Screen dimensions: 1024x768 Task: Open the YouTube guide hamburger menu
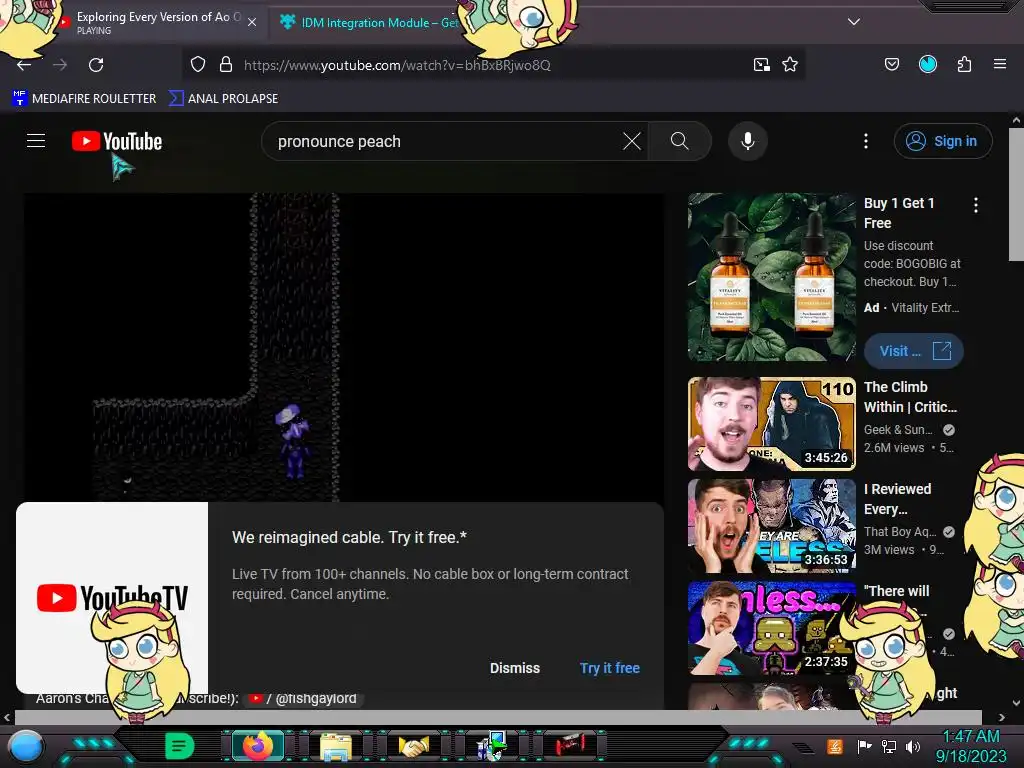tap(36, 141)
